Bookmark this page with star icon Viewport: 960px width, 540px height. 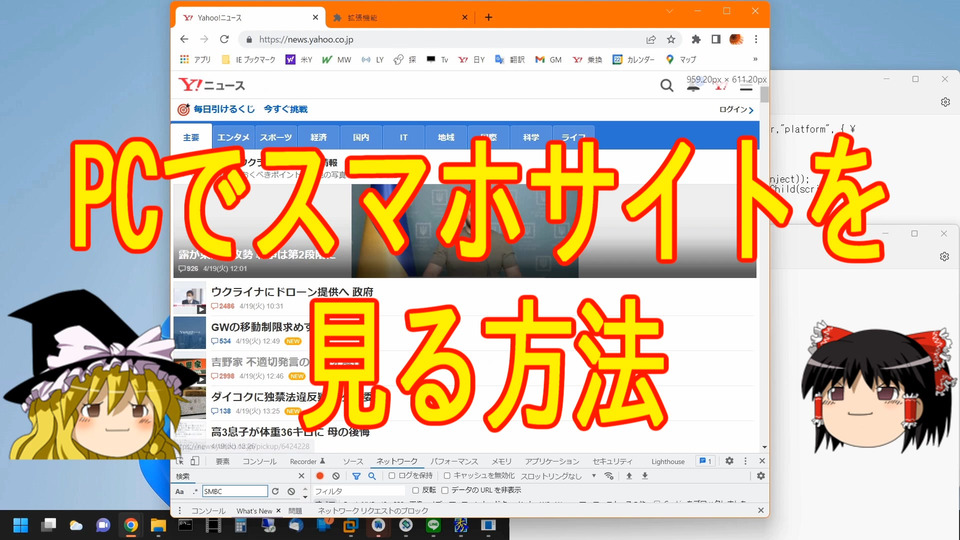coord(671,39)
